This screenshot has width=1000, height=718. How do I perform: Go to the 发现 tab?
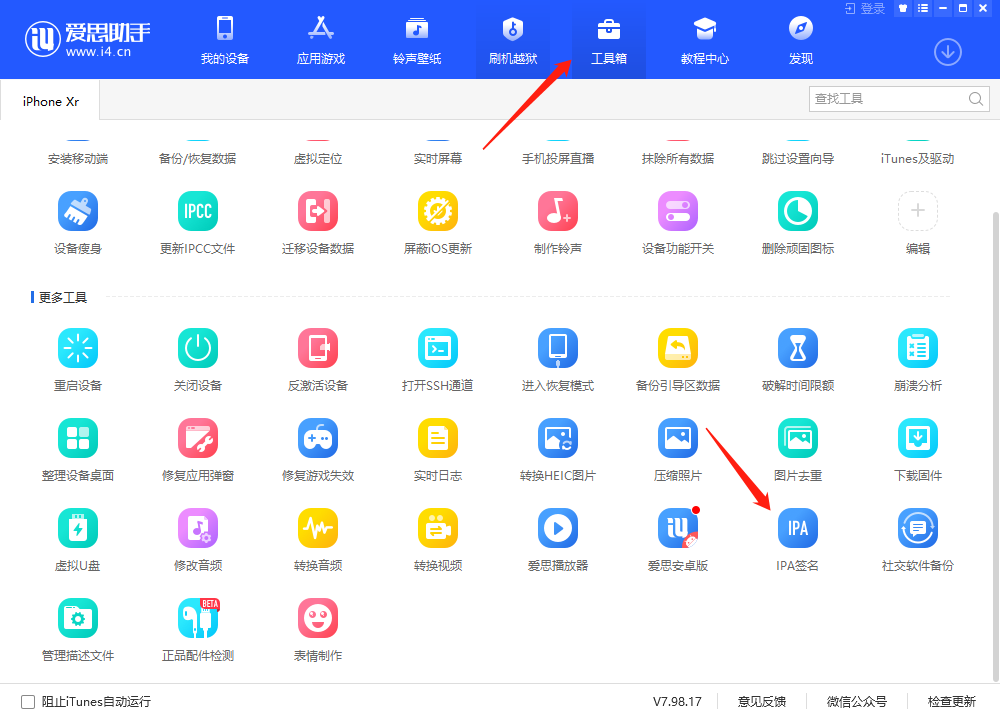[x=801, y=41]
